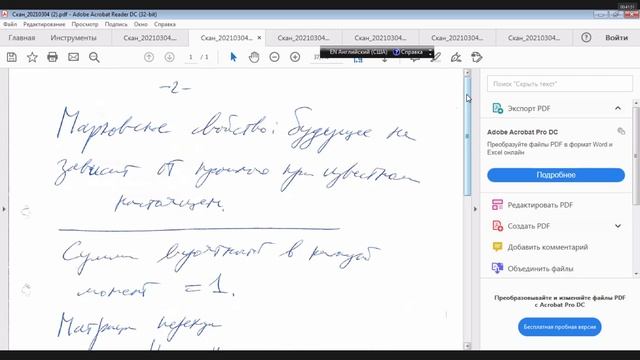The width and height of the screenshot is (640, 360).
Task: Click the tools search input field
Action: coord(560,84)
